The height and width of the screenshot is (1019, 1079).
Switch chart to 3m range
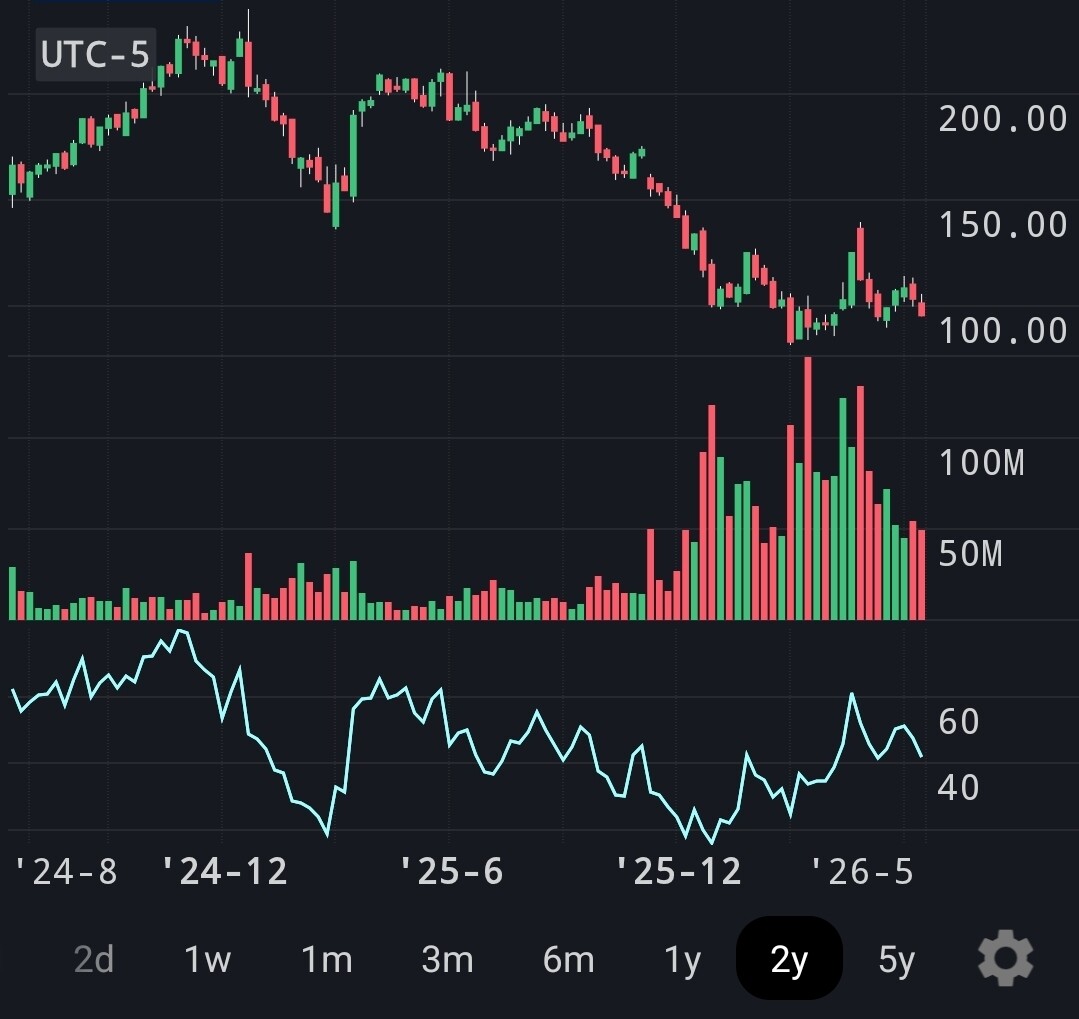[x=447, y=959]
